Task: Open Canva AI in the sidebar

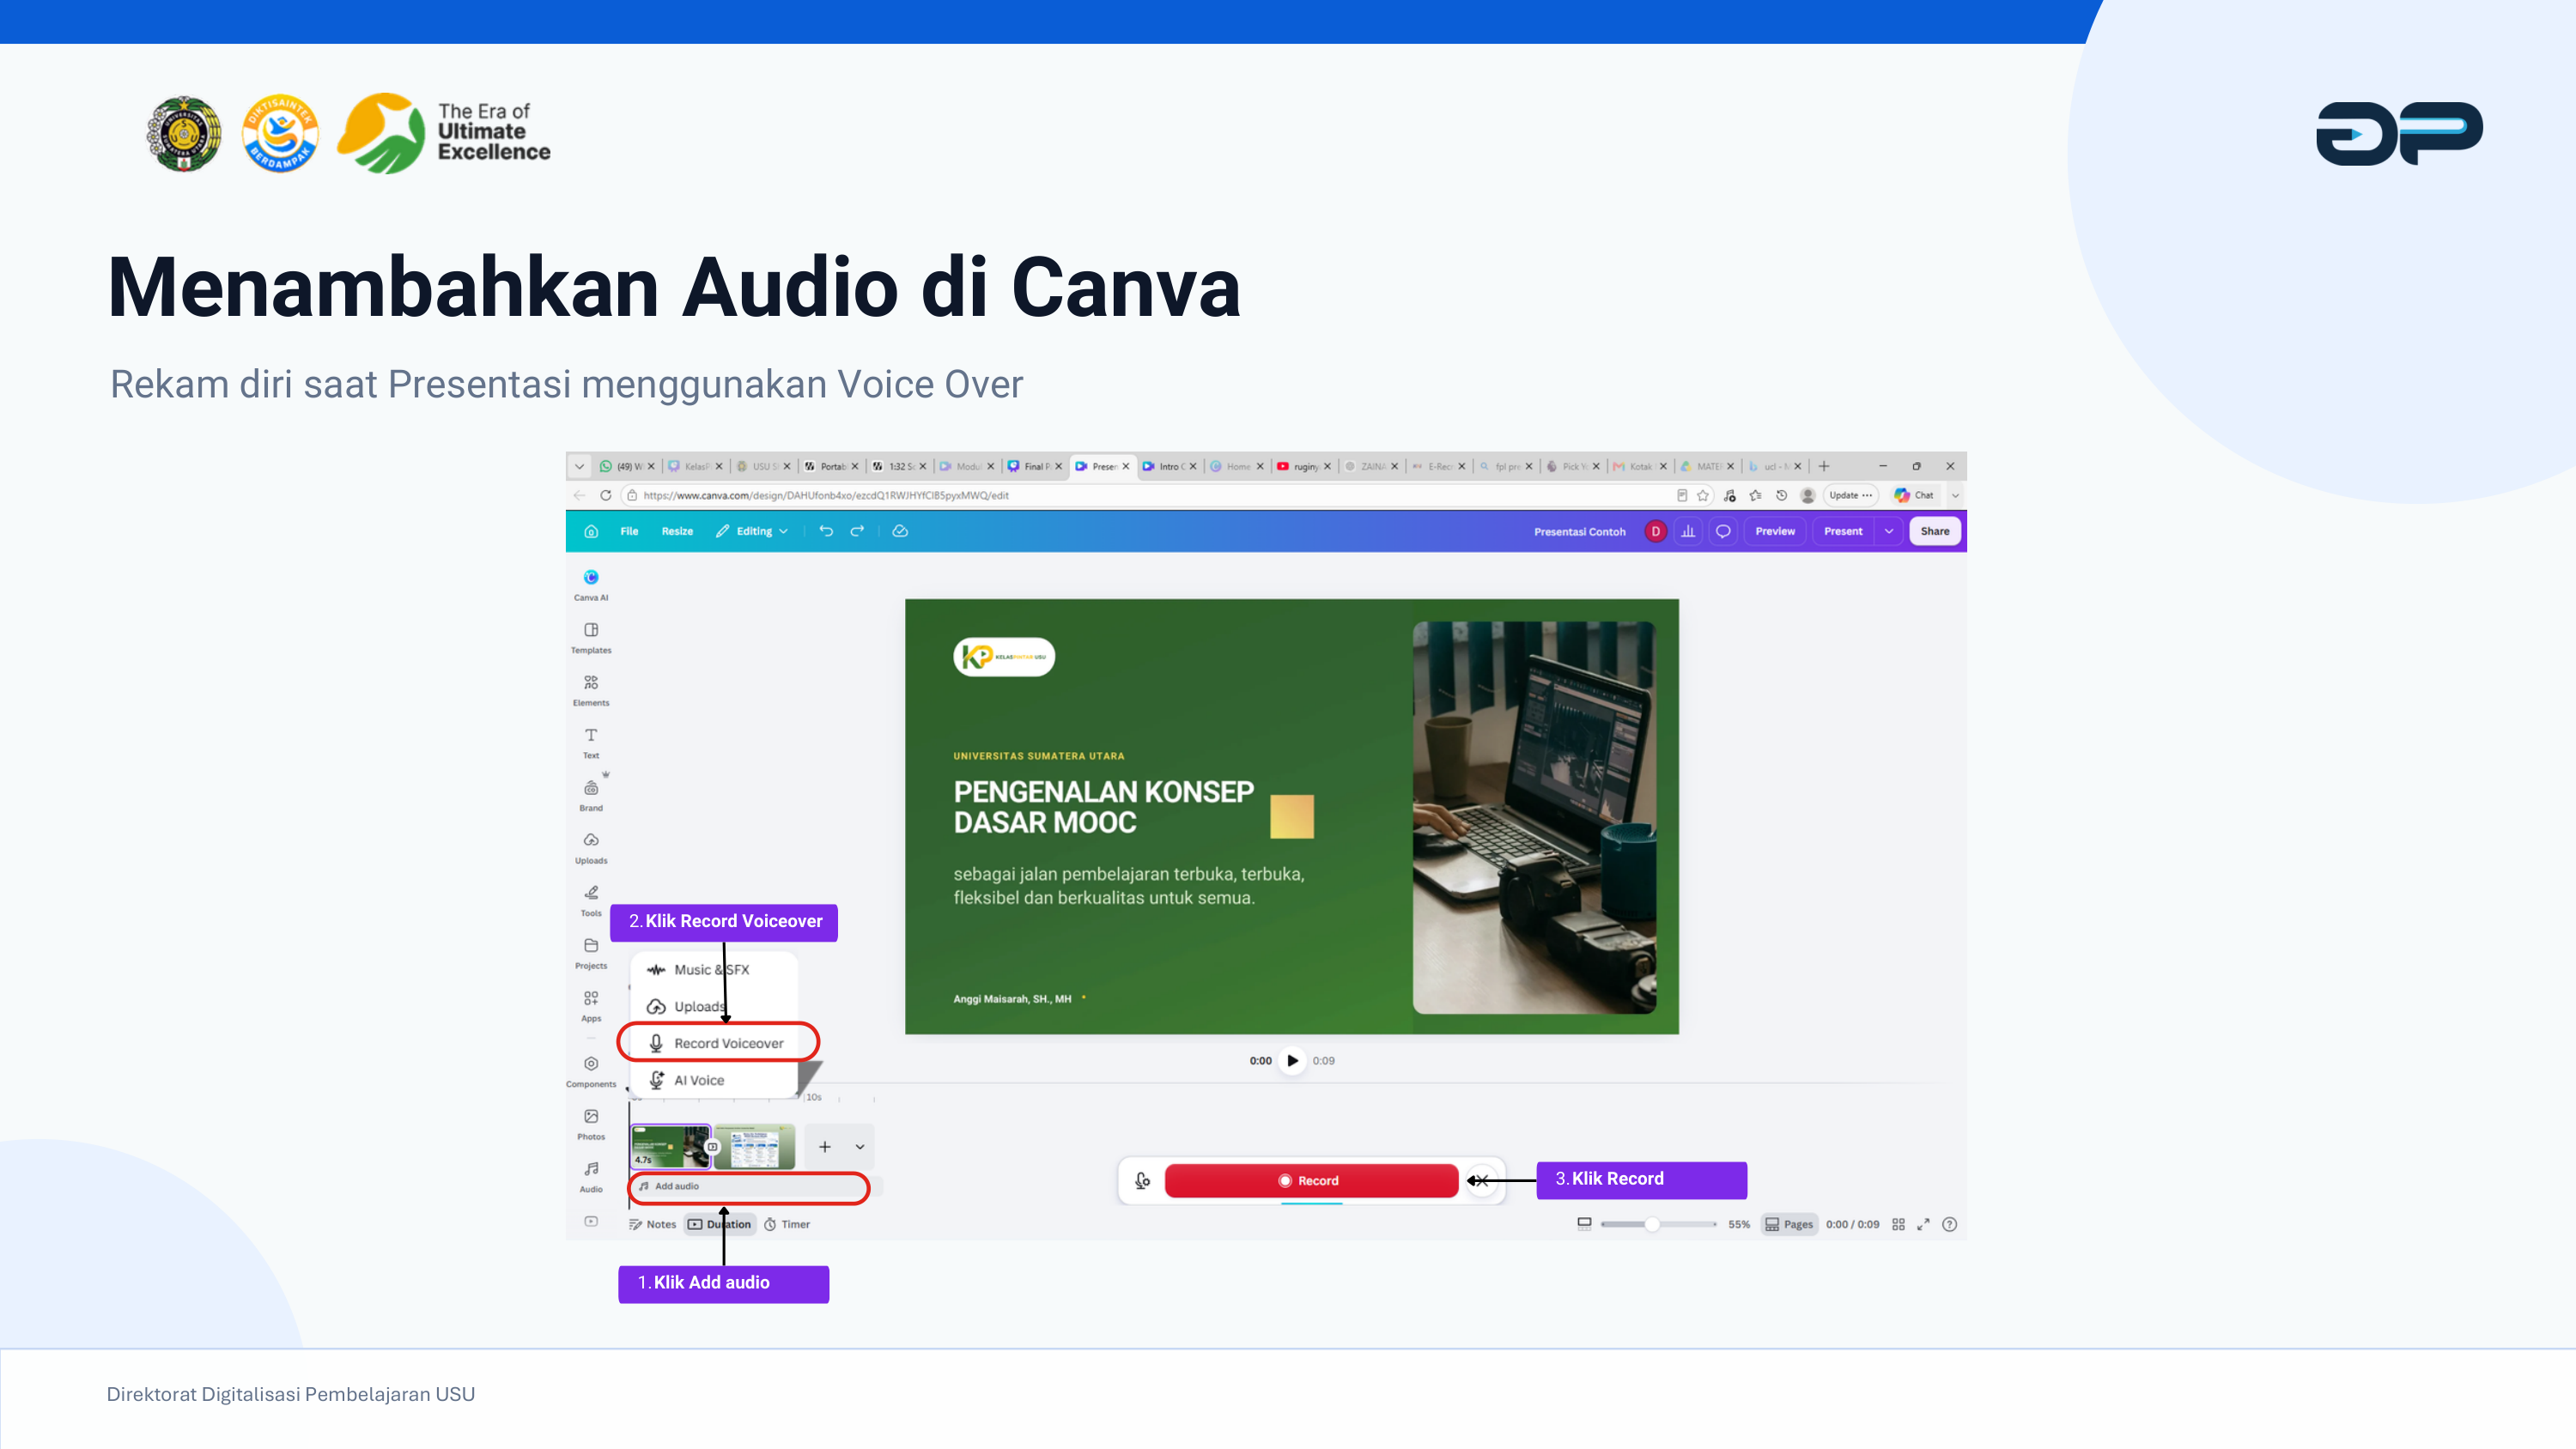Action: [x=591, y=584]
